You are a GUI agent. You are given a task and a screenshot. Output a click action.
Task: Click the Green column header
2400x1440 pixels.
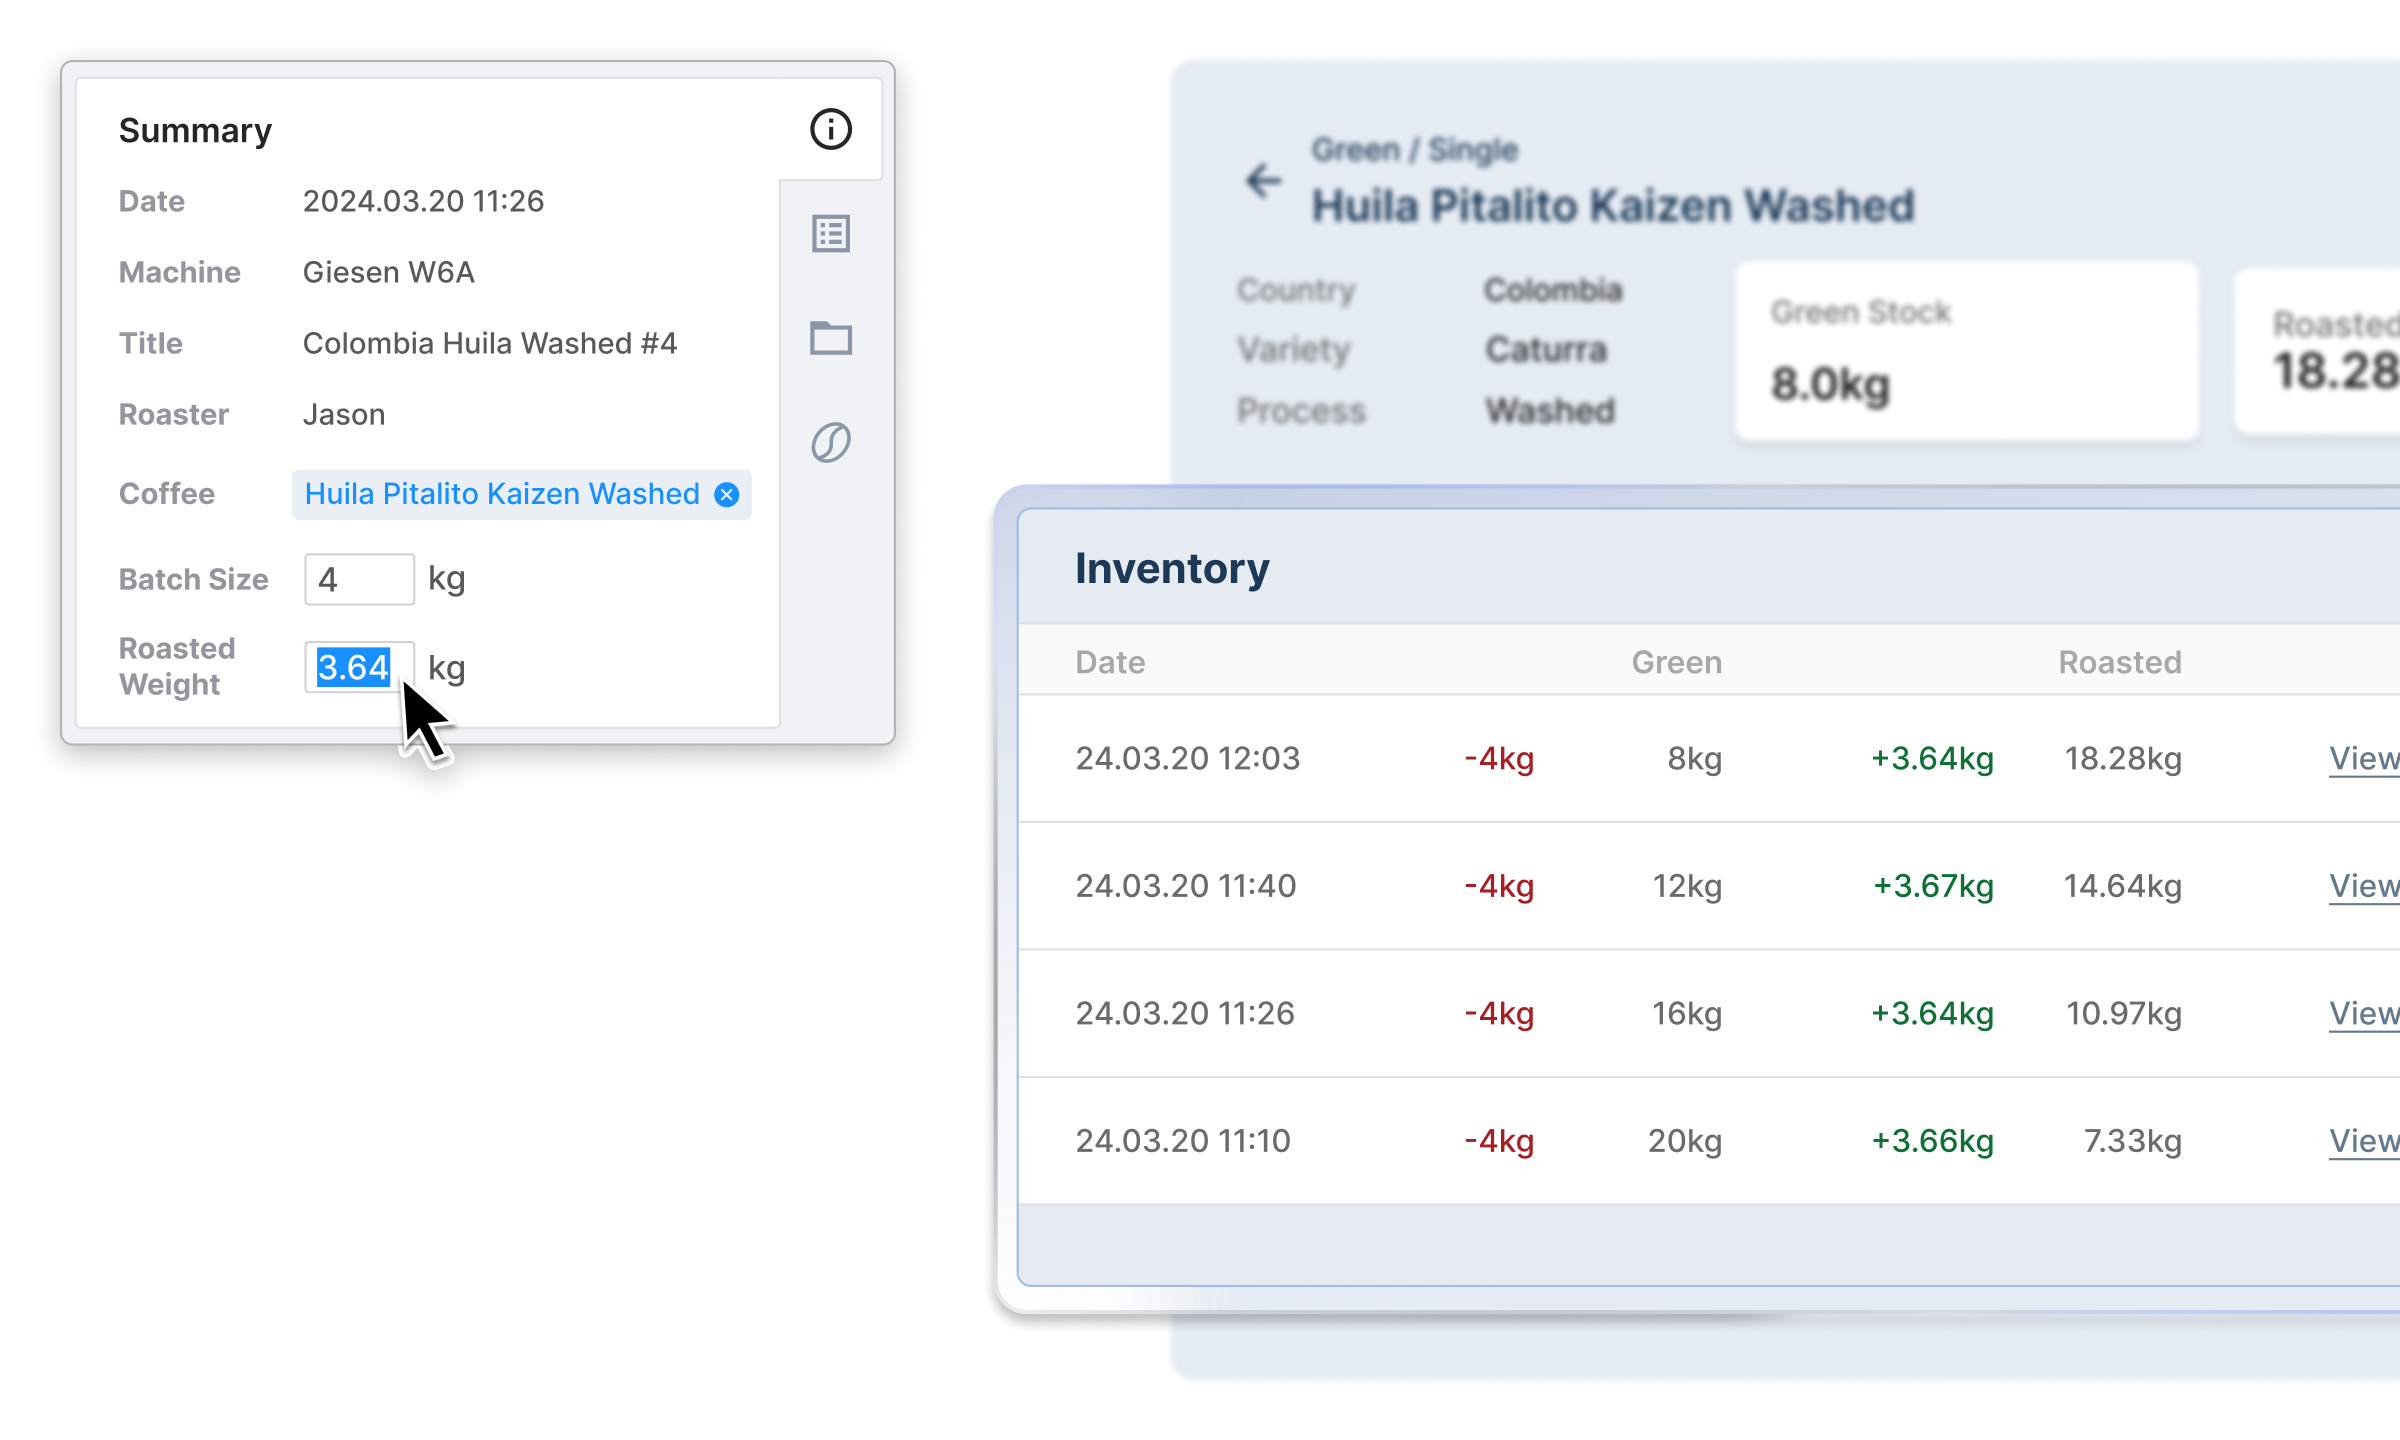(x=1676, y=662)
